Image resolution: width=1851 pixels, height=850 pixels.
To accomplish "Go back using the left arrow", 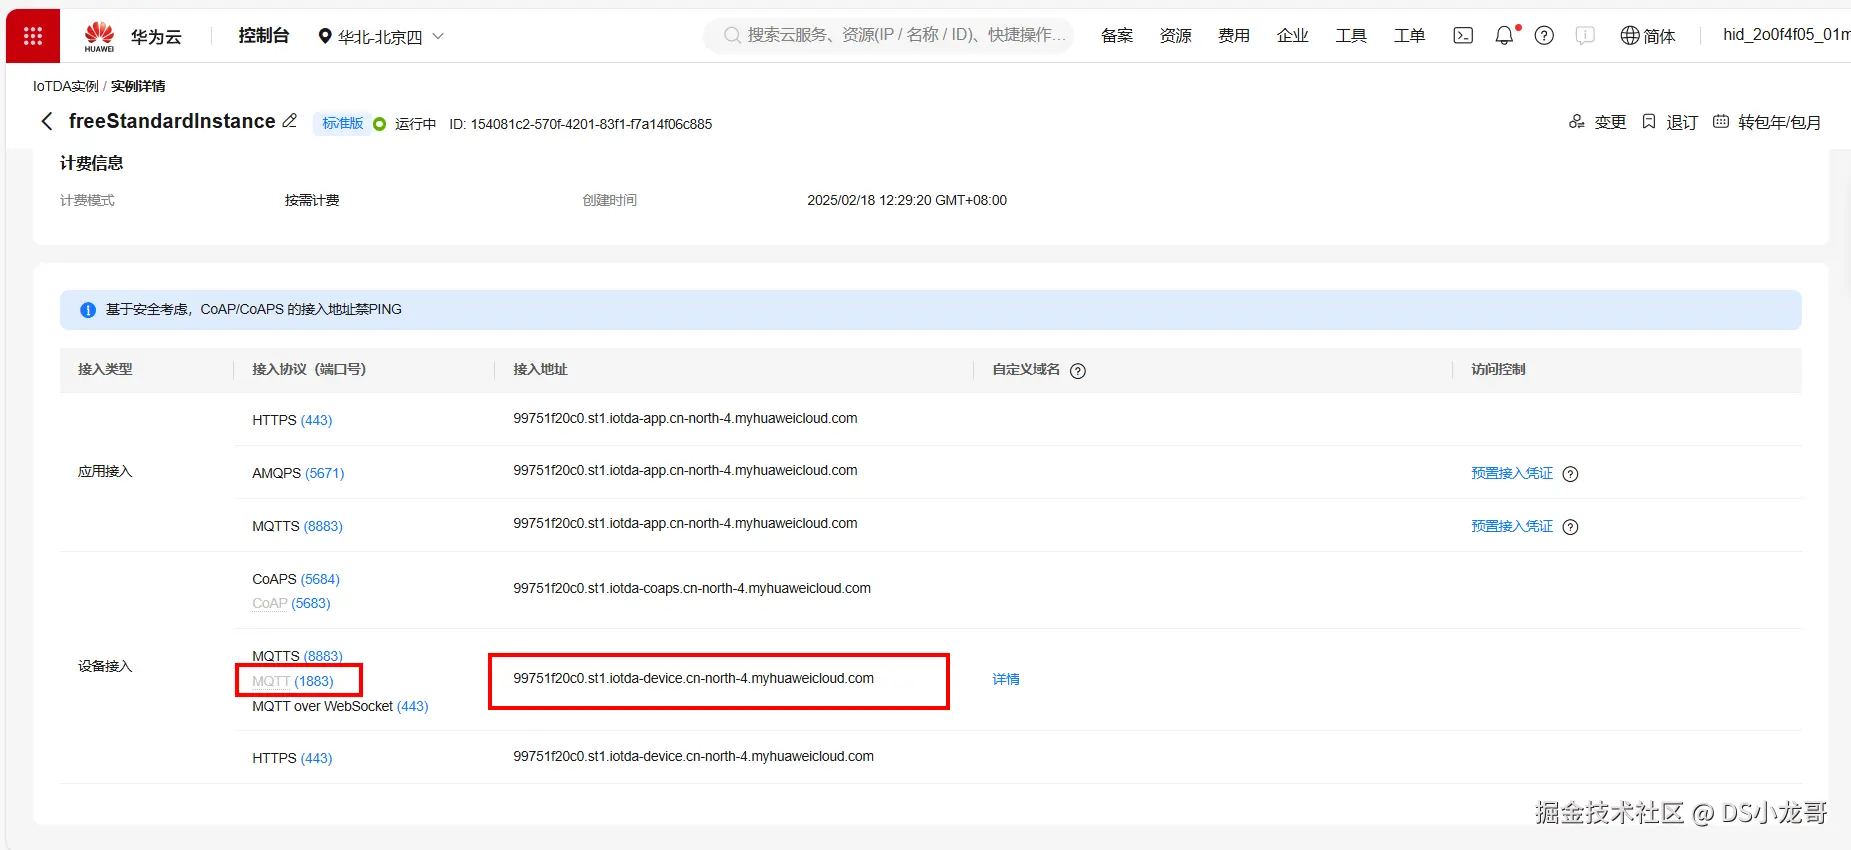I will tap(46, 122).
